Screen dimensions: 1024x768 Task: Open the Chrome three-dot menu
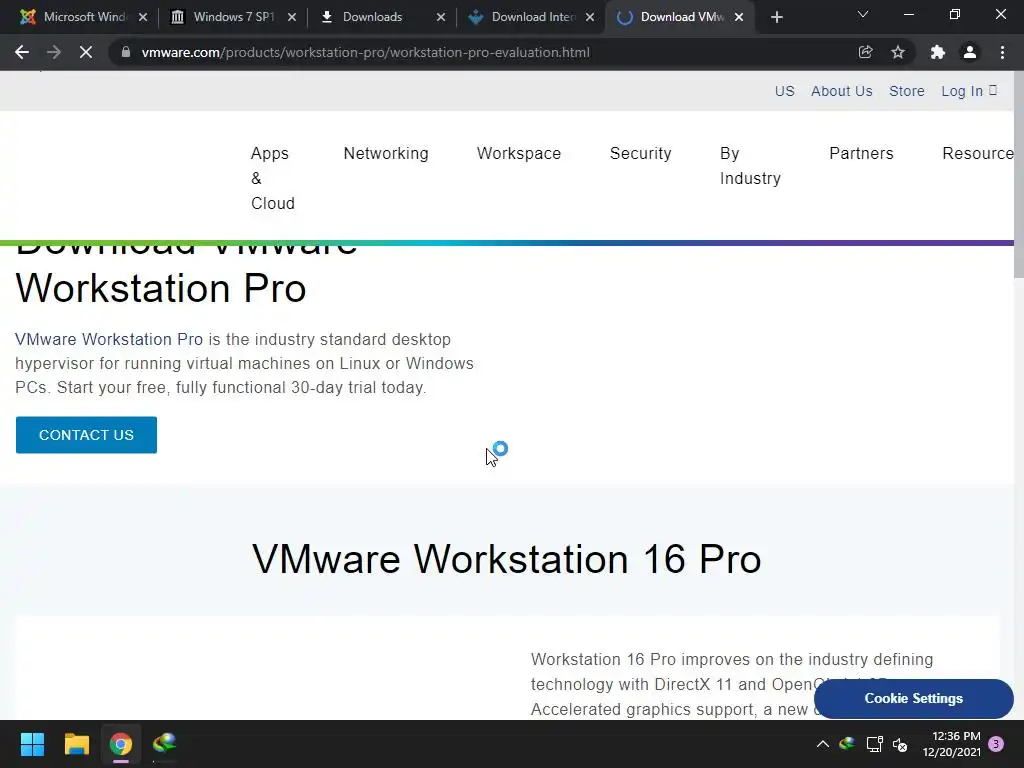1002,52
